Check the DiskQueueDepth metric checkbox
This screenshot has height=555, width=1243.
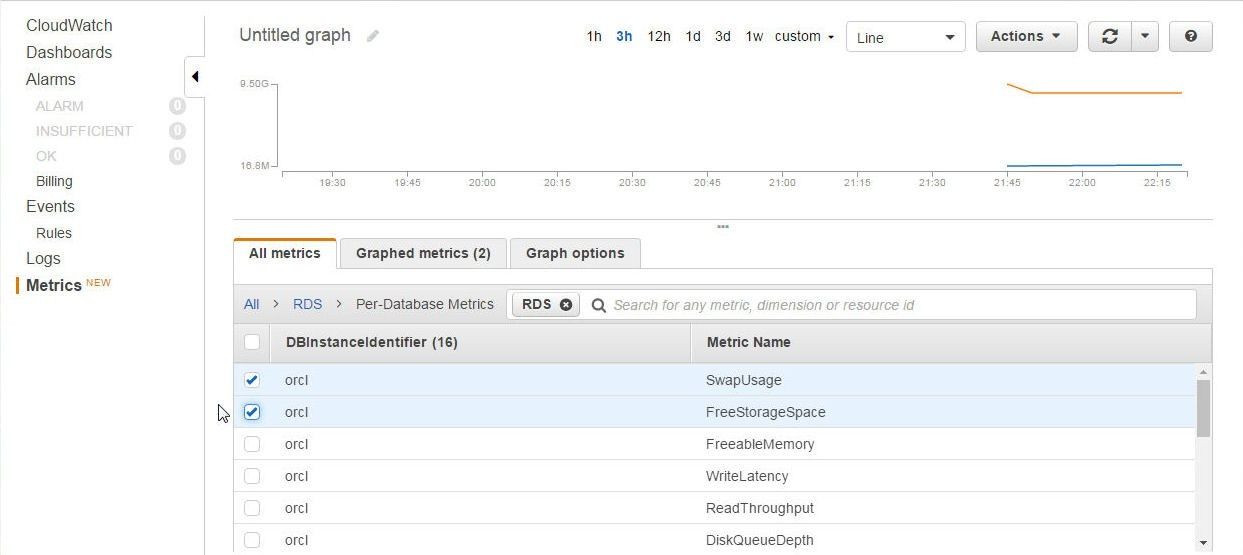point(252,540)
